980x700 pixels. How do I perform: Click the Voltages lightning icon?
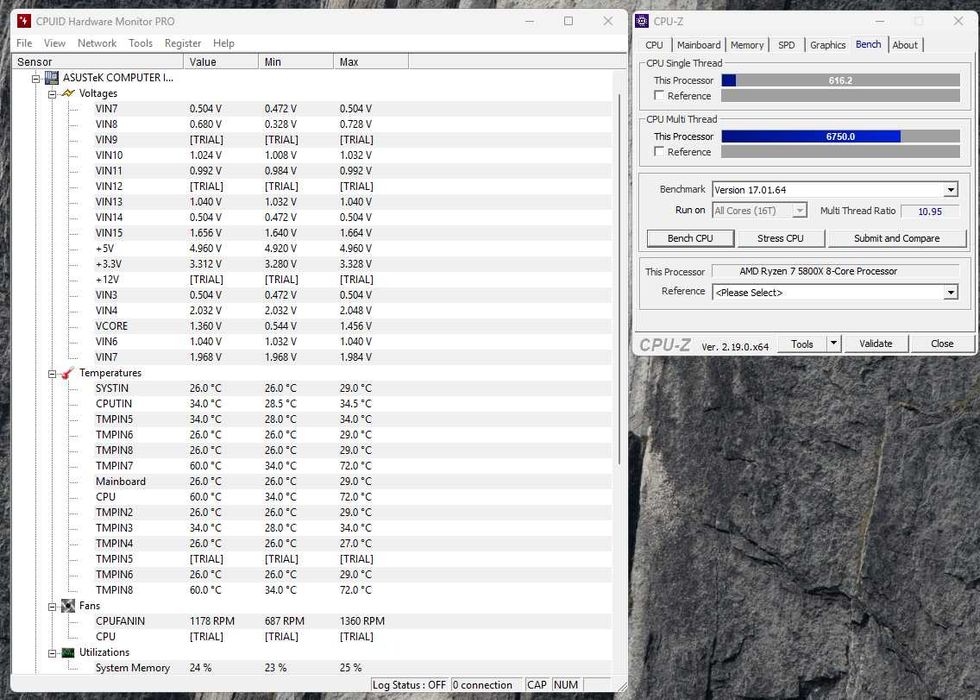click(x=68, y=93)
